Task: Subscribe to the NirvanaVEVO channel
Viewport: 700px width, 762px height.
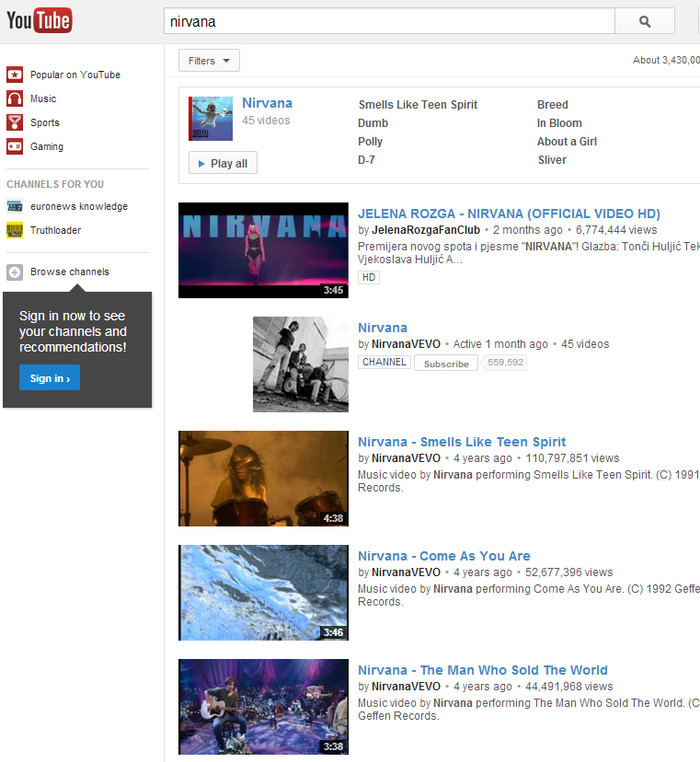Action: pos(446,364)
